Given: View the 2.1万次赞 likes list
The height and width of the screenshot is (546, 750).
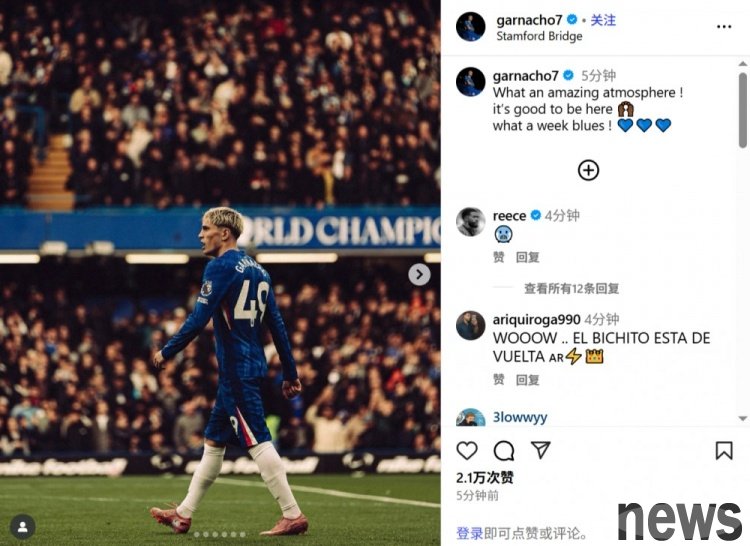Looking at the screenshot, I should point(485,478).
